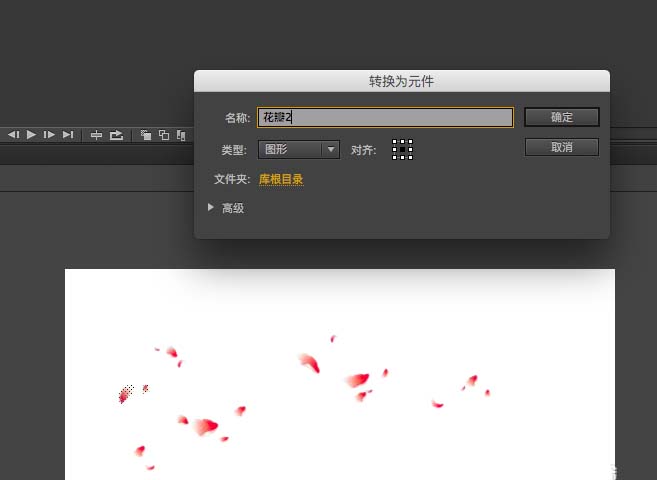The height and width of the screenshot is (480, 657).
Task: Dismiss dialog with the 取消 button
Action: [x=562, y=147]
